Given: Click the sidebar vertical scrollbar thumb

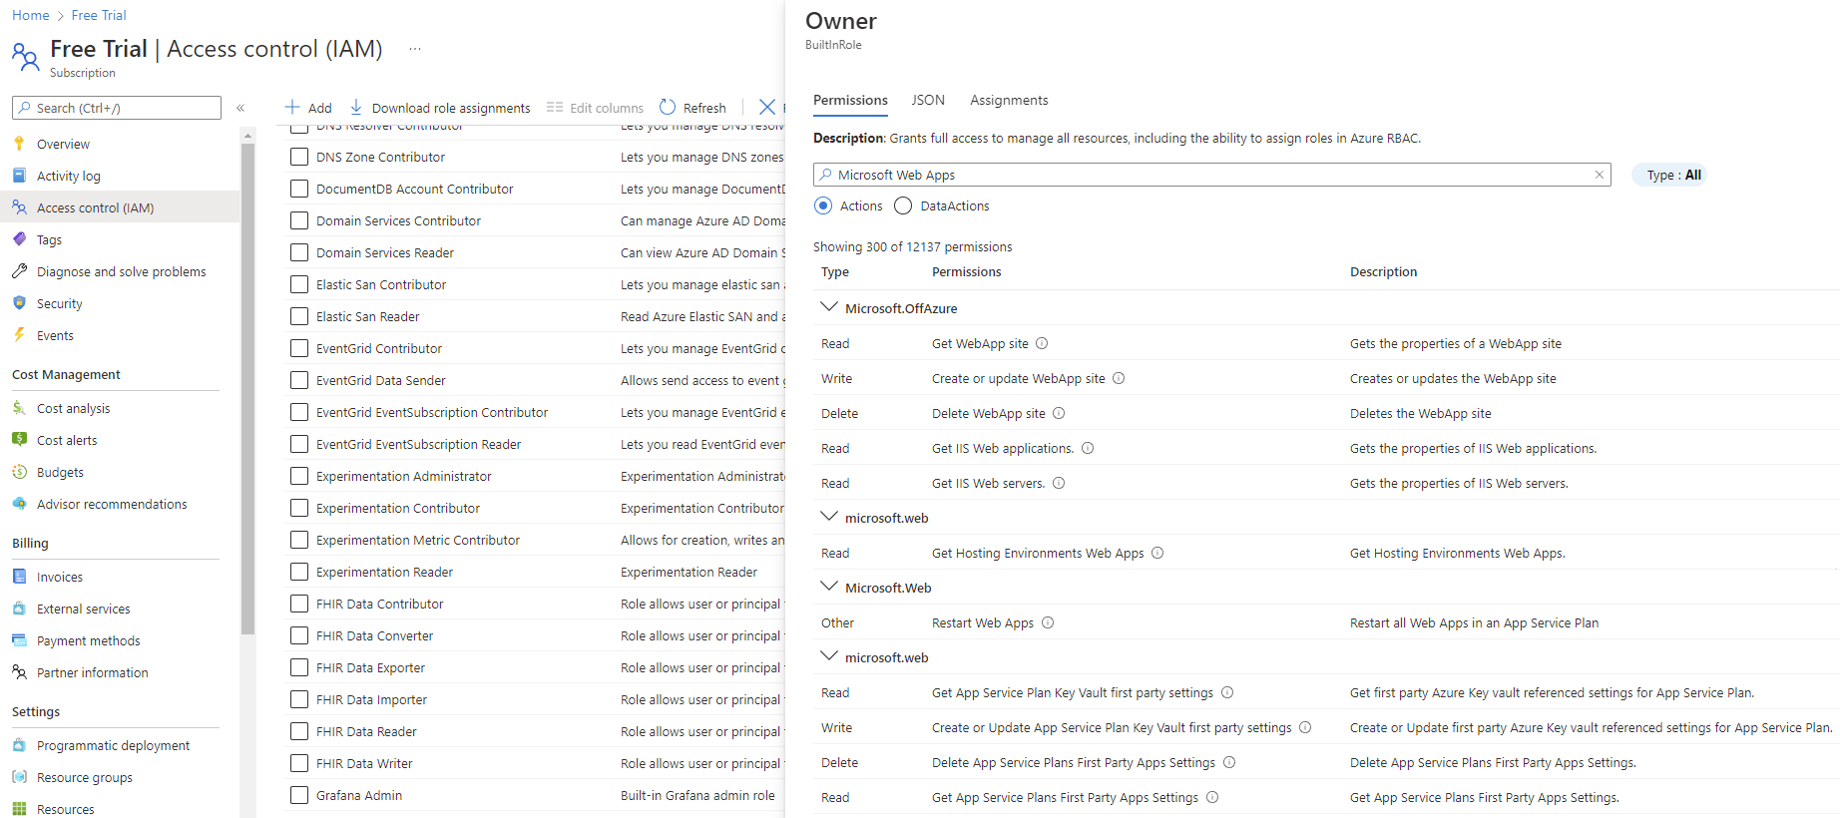Looking at the screenshot, I should 248,390.
